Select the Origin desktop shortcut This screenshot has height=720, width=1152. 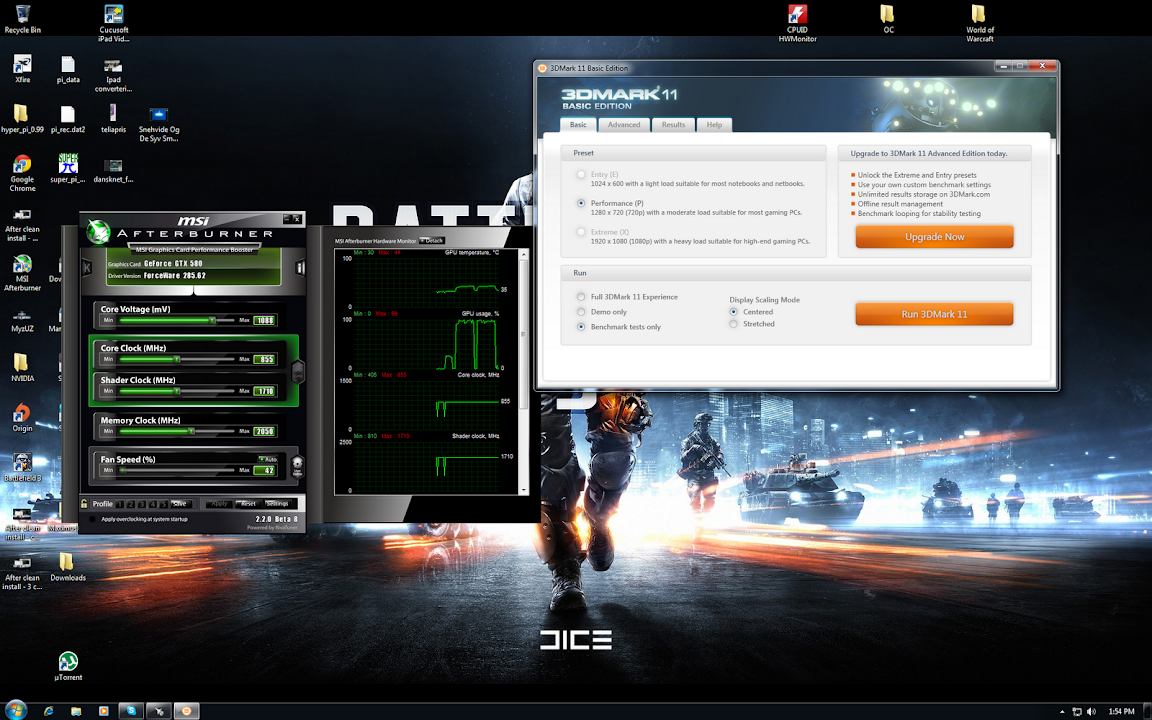click(x=22, y=417)
